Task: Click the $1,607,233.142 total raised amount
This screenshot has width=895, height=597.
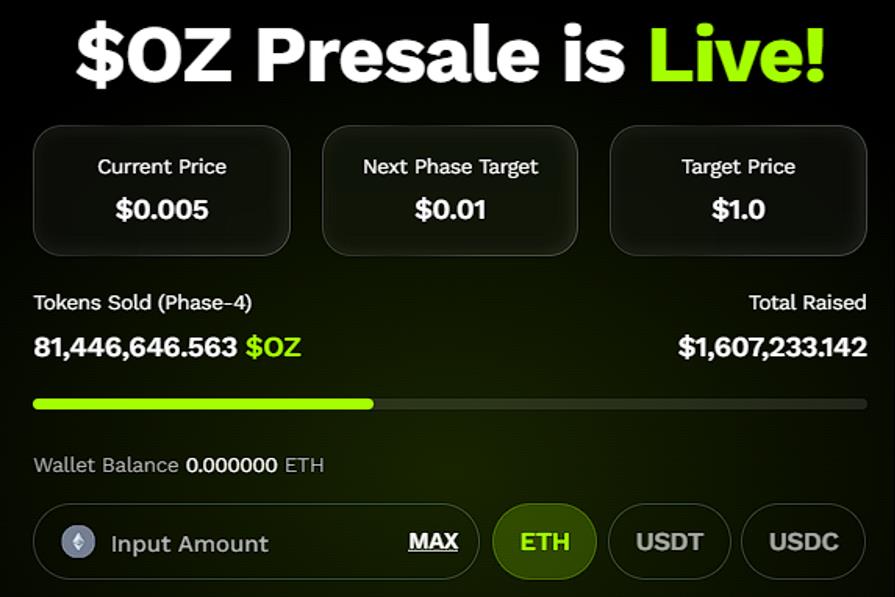Action: tap(772, 347)
